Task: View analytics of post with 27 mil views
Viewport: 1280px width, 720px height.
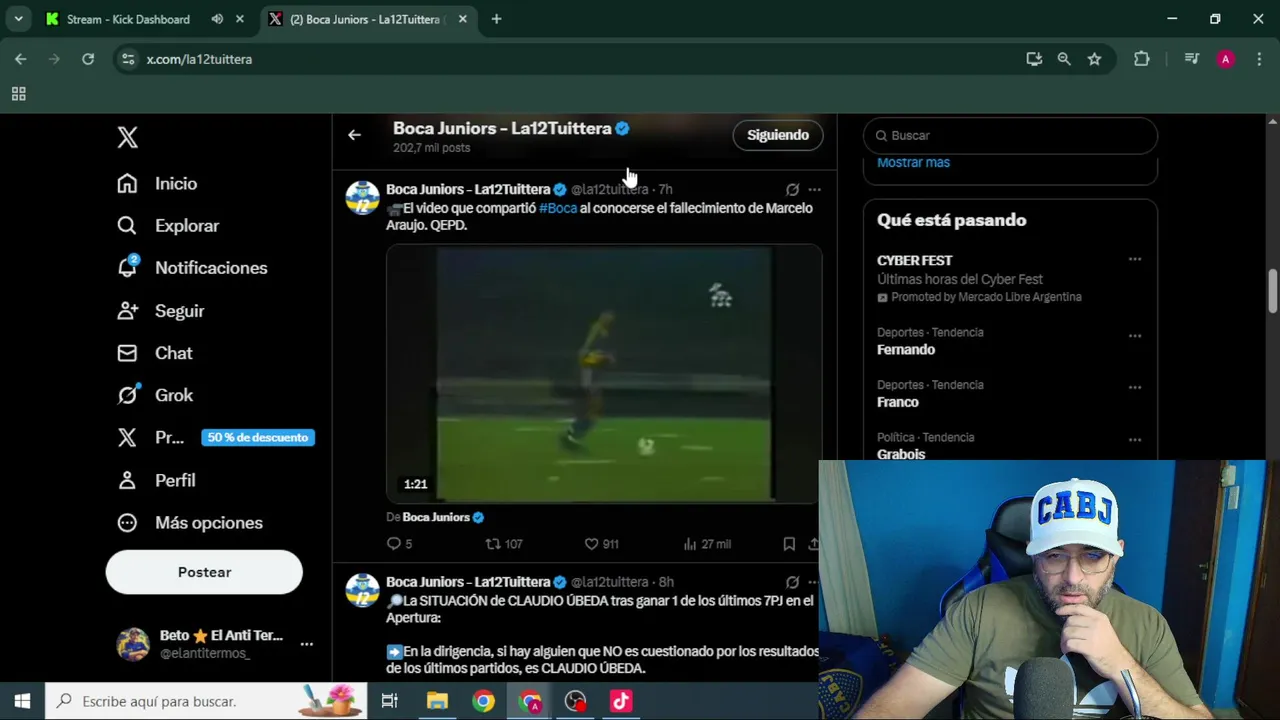Action: tap(707, 544)
